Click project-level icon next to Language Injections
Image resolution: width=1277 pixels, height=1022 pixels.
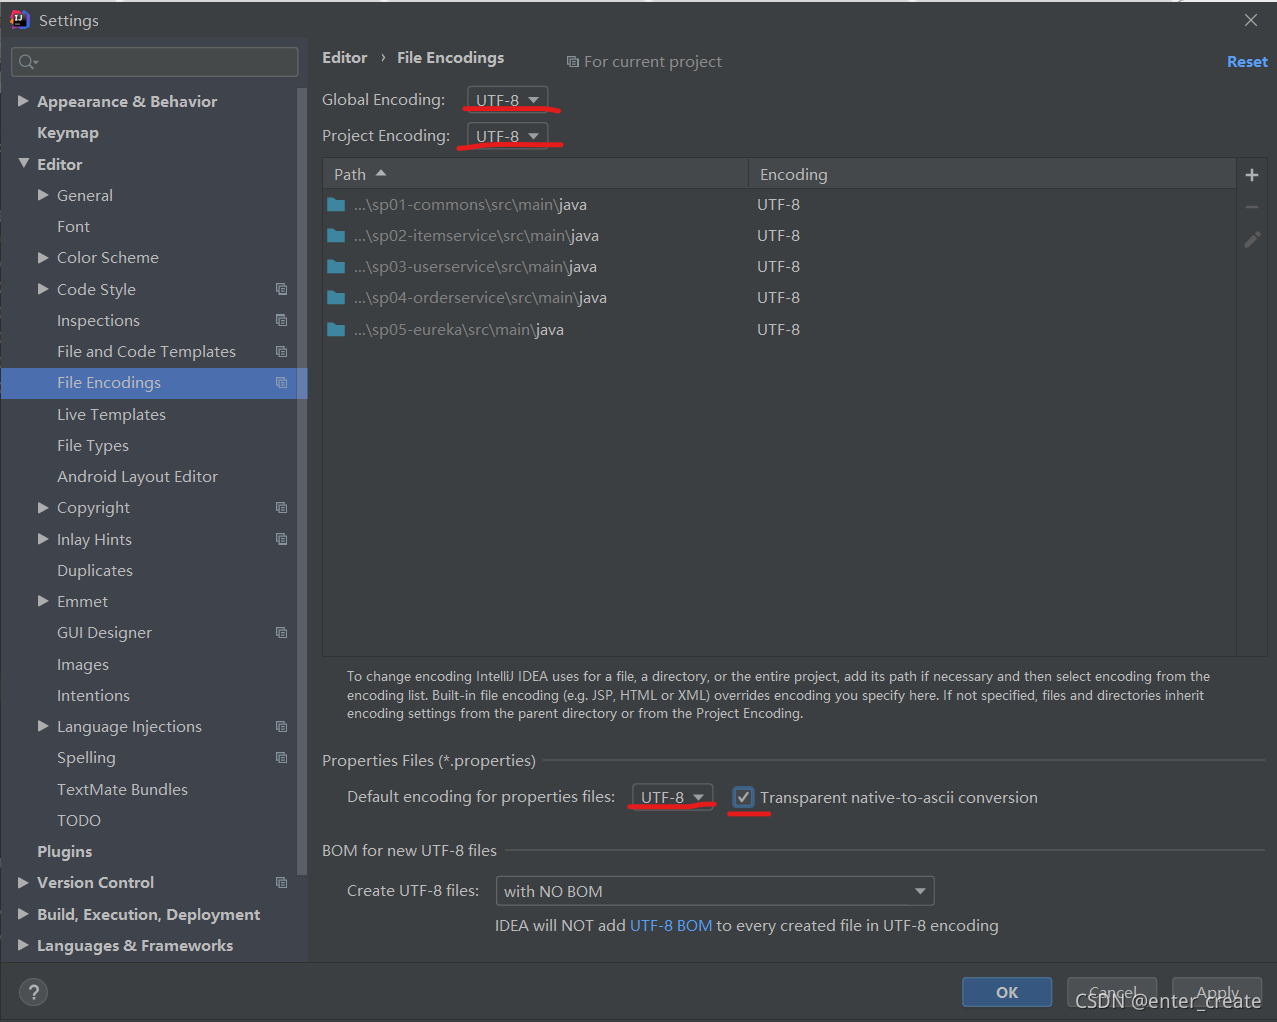tap(281, 727)
